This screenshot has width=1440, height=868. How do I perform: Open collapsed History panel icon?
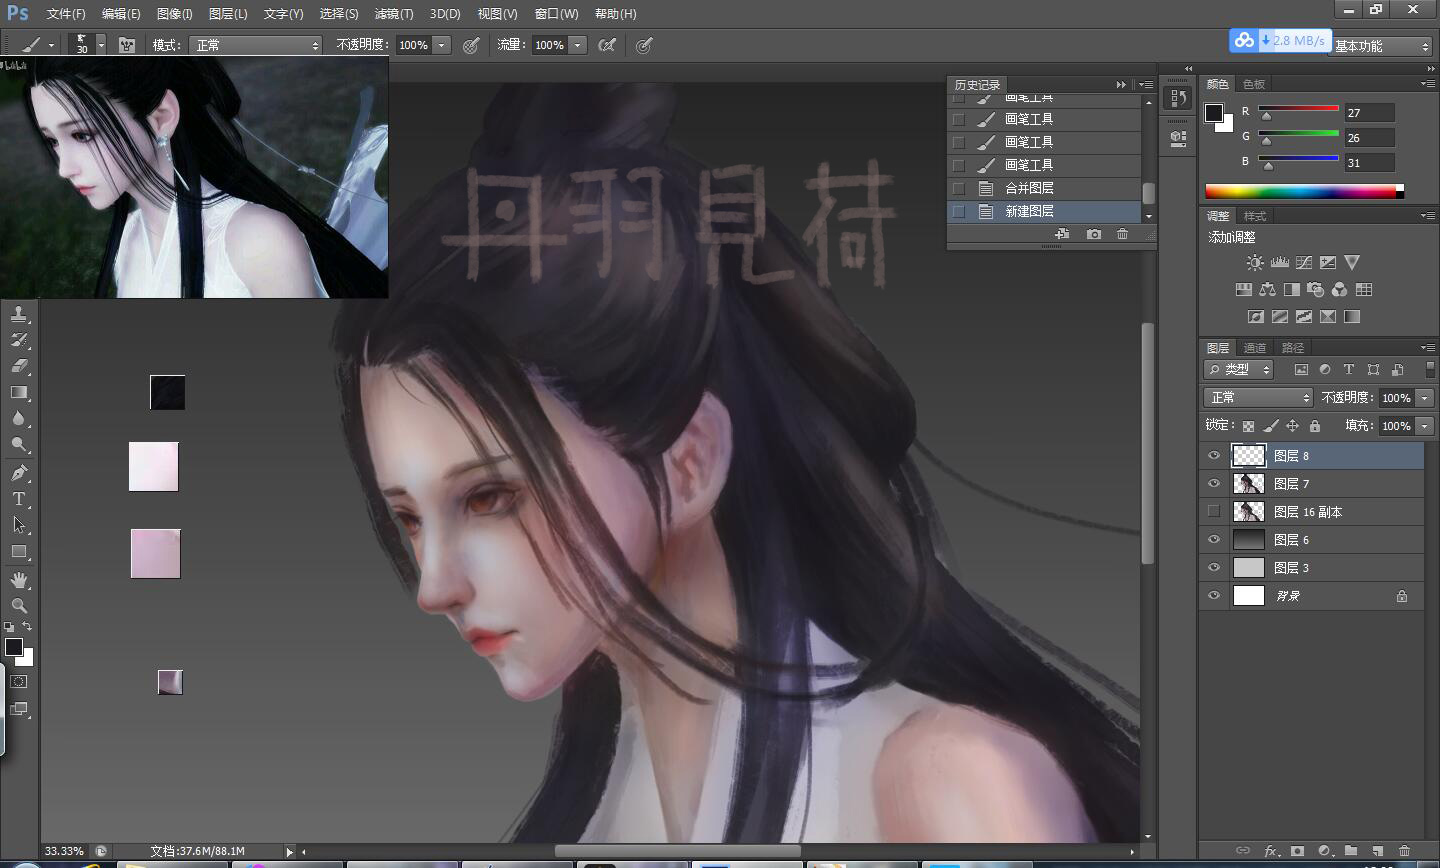1178,98
